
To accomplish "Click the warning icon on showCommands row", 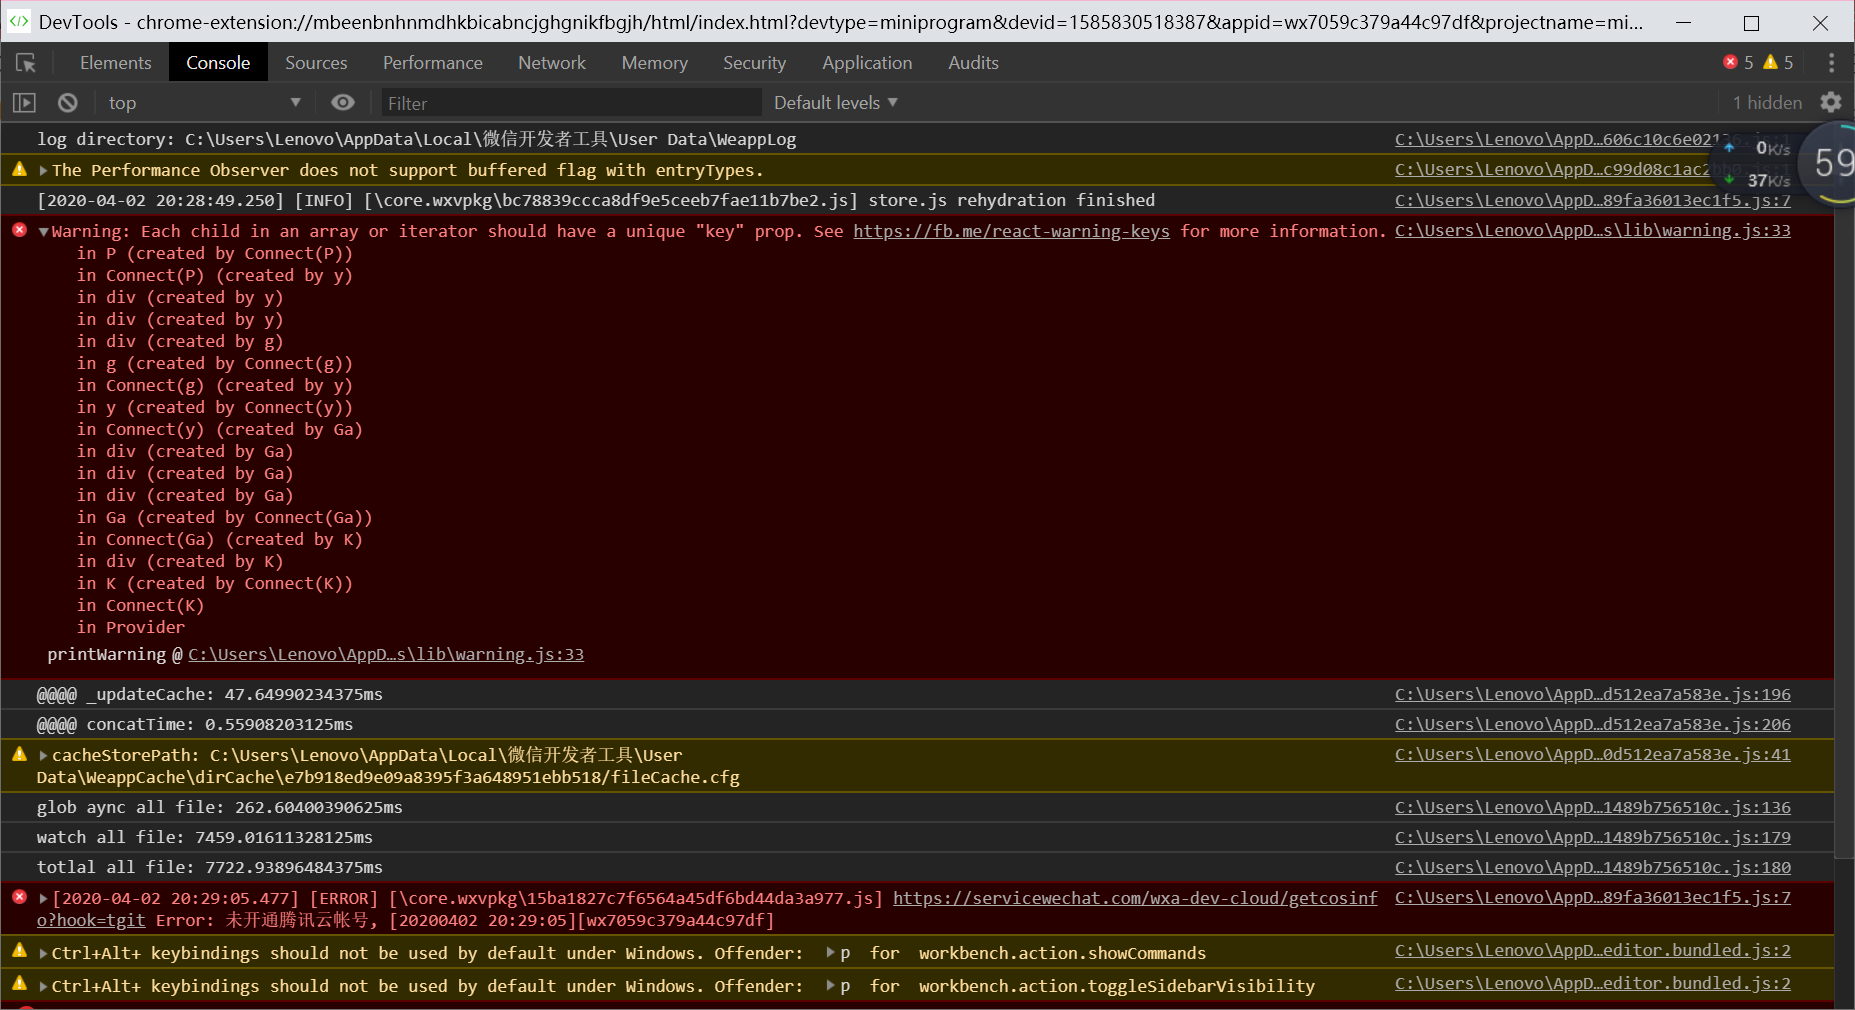I will click(x=19, y=950).
